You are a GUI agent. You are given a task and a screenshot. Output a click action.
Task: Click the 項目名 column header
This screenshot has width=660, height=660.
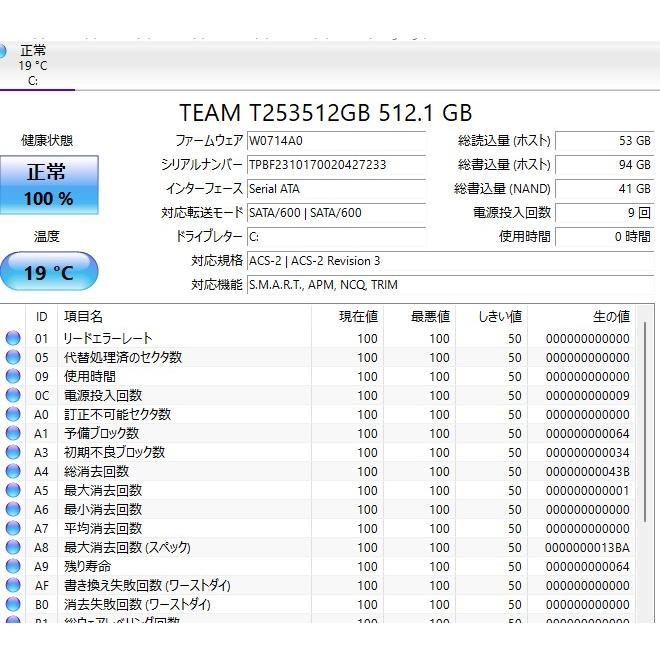184,317
